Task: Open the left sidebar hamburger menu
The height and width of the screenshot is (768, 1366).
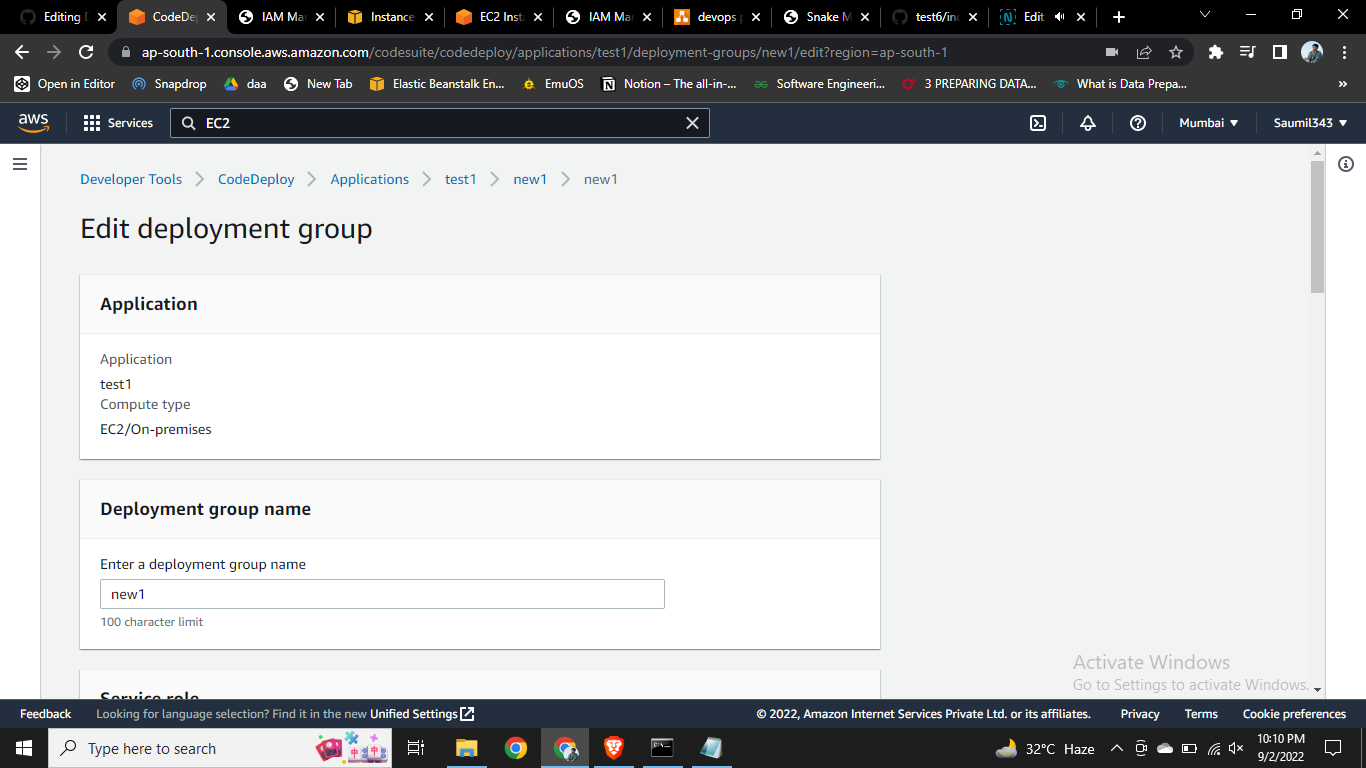Action: coord(20,163)
